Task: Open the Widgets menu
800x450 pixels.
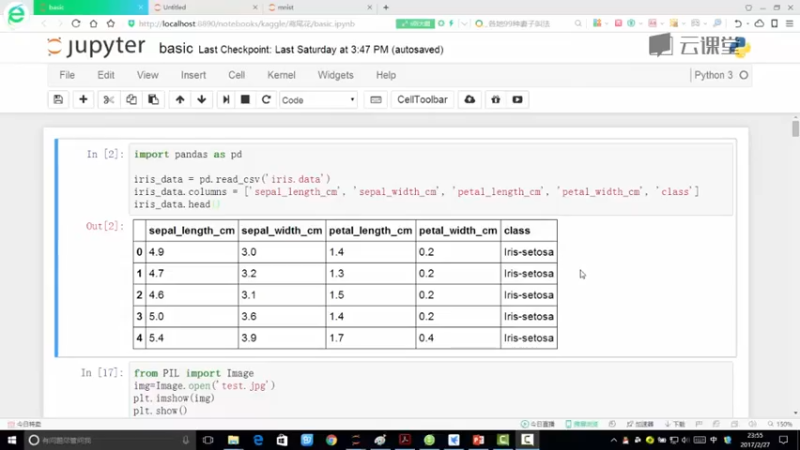Action: pyautogui.click(x=335, y=75)
